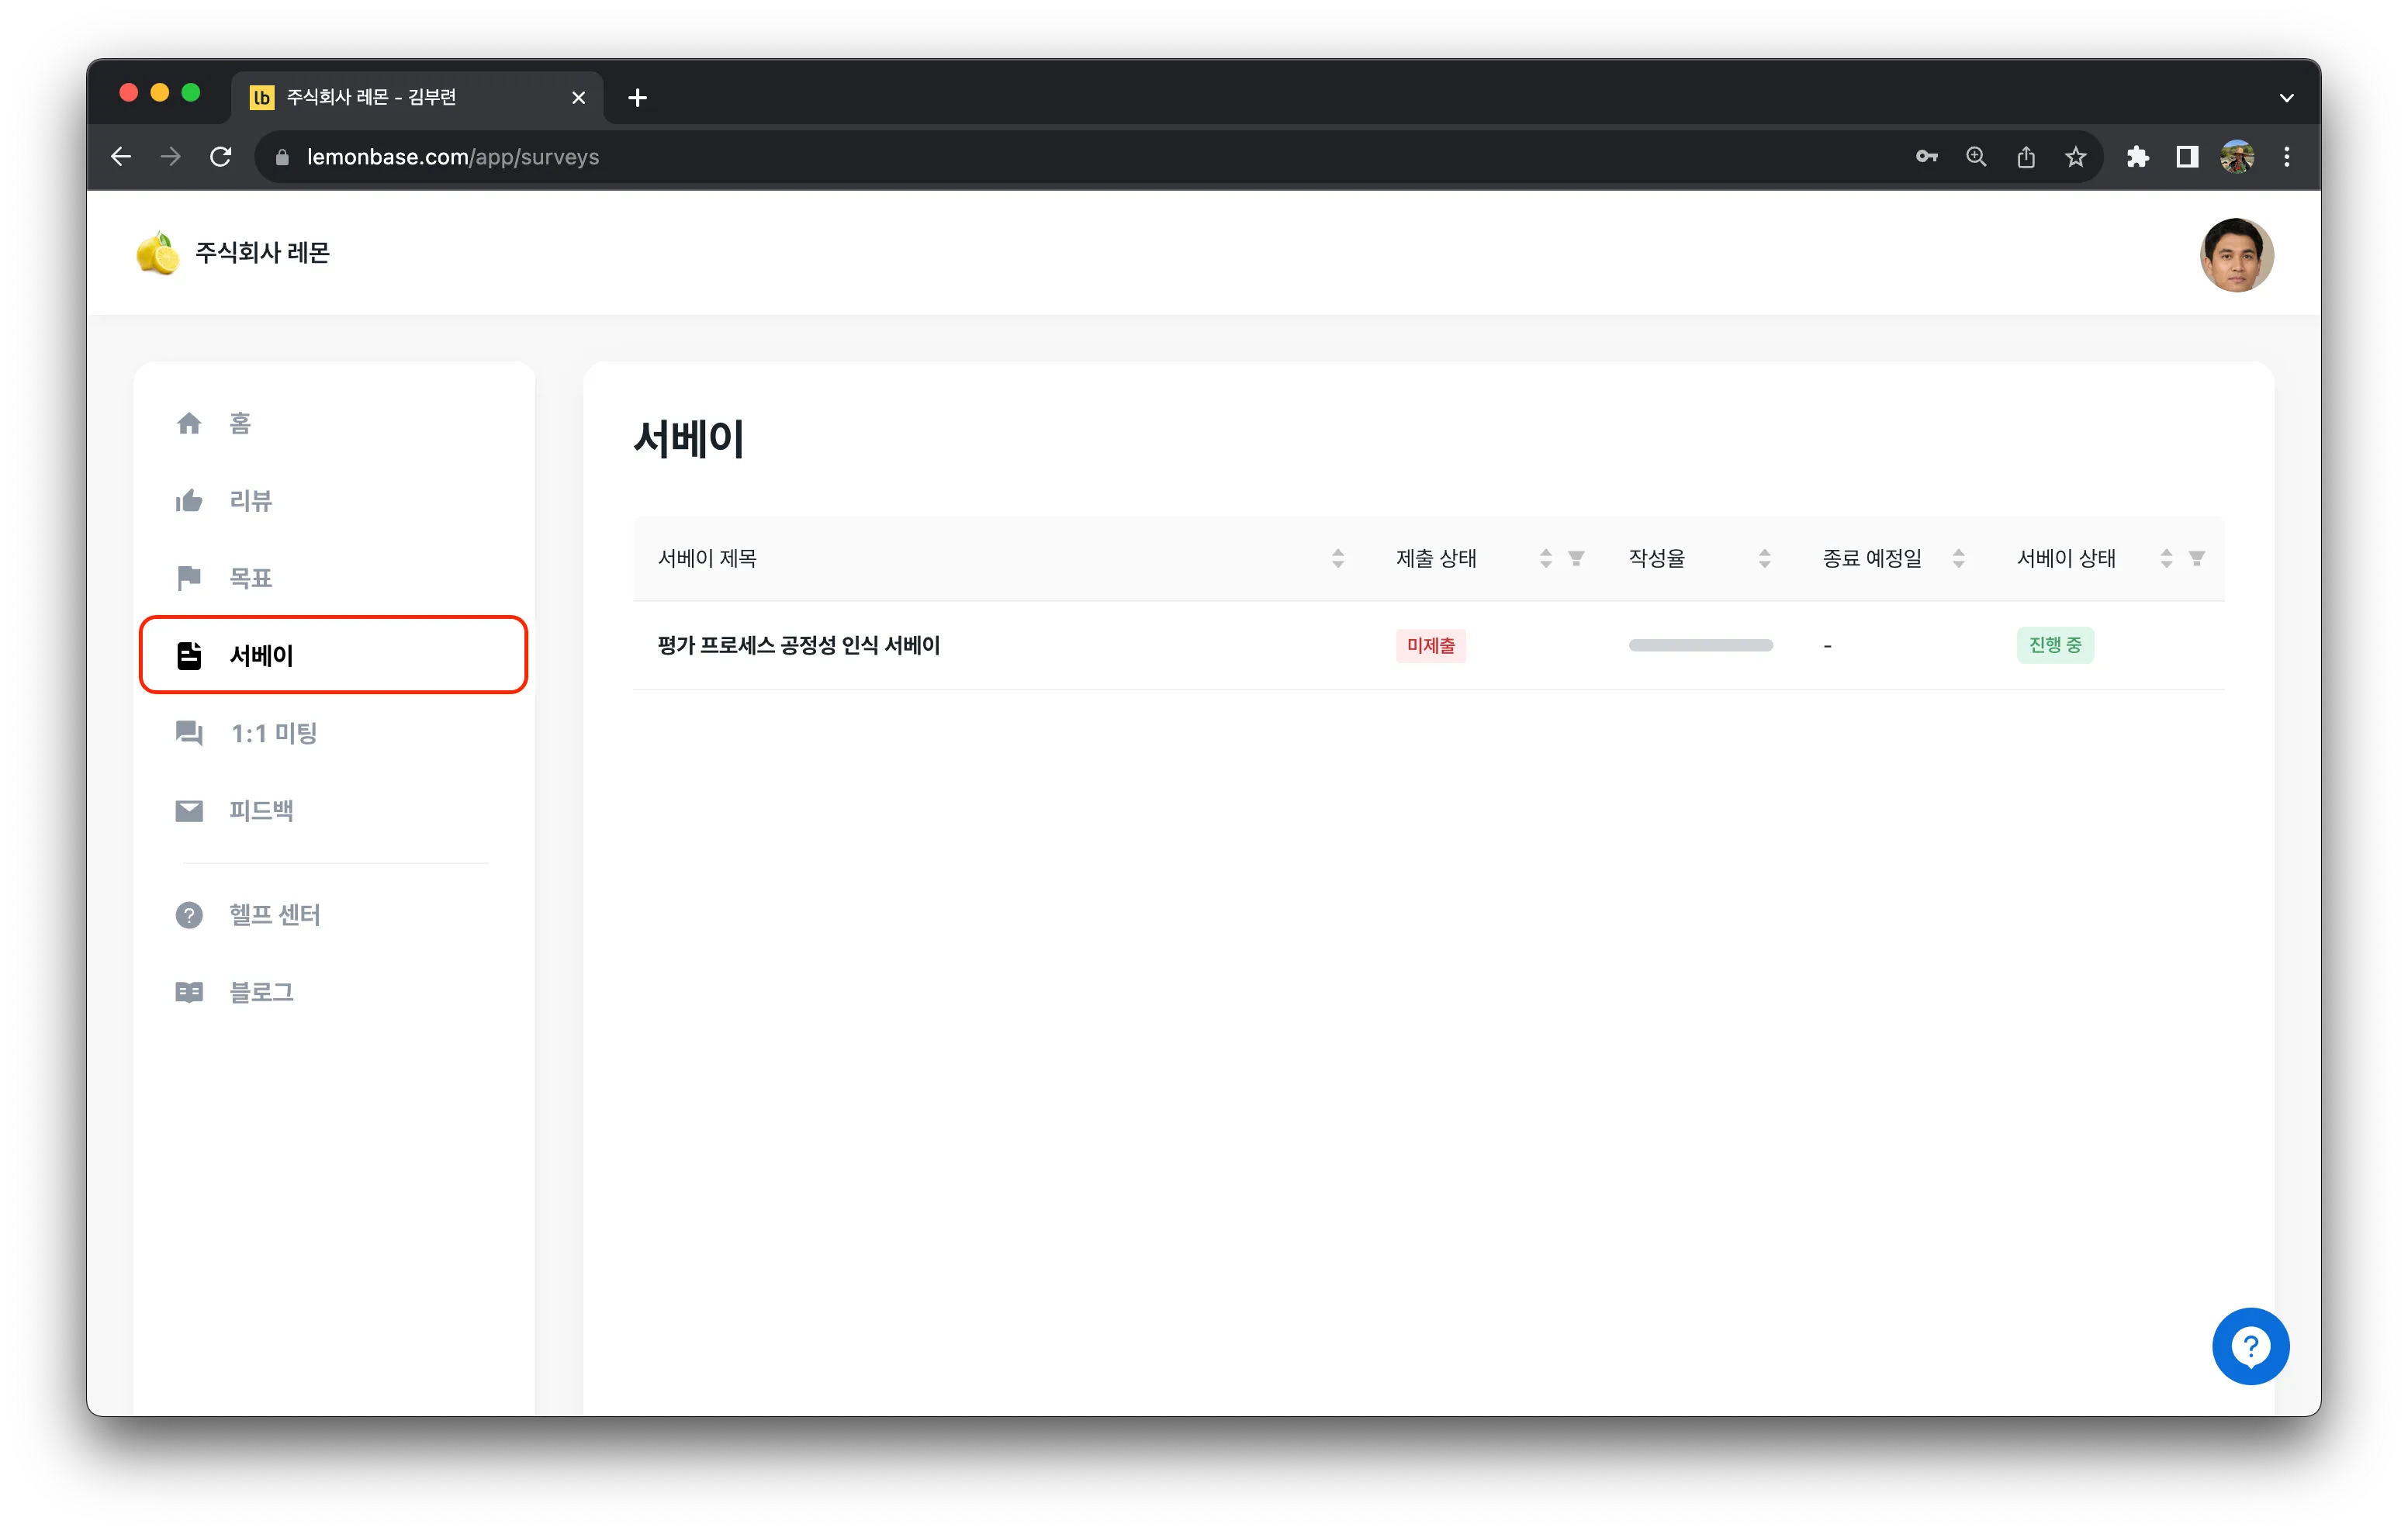Screen dimensions: 2408x1531
Task: Go to 목표 menu item
Action: 333,578
